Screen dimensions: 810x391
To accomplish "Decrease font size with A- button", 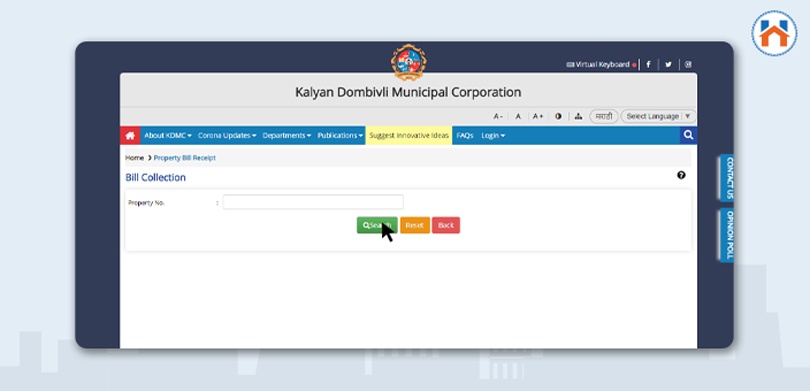I will pos(497,116).
